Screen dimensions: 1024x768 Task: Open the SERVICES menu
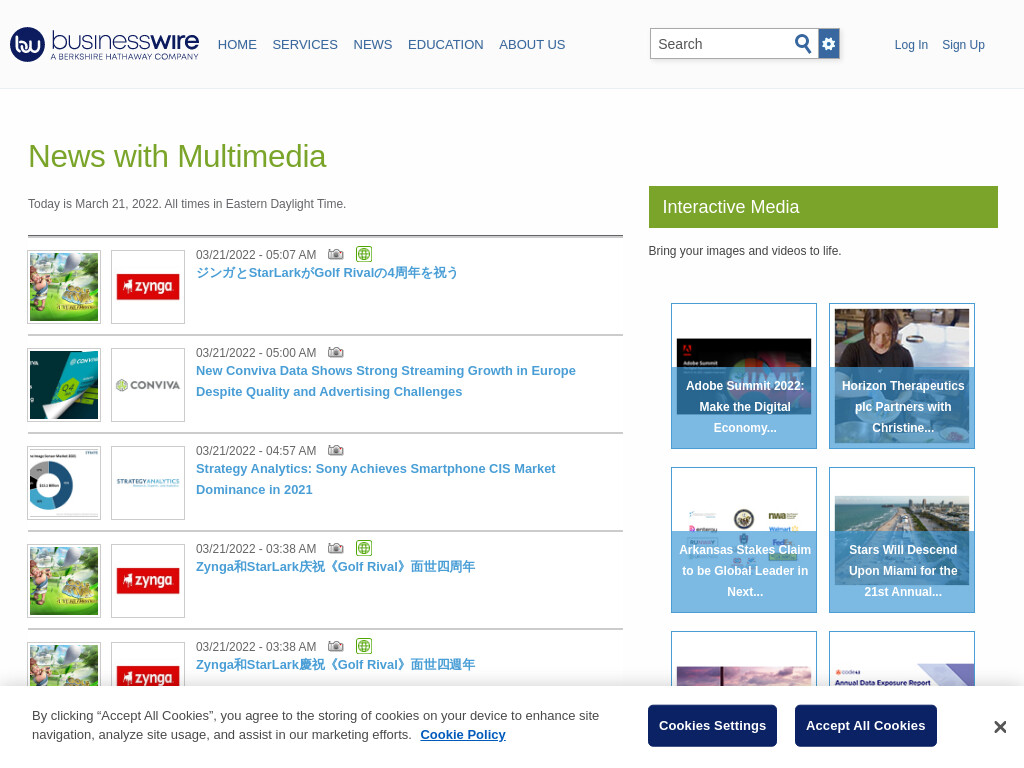(x=305, y=44)
